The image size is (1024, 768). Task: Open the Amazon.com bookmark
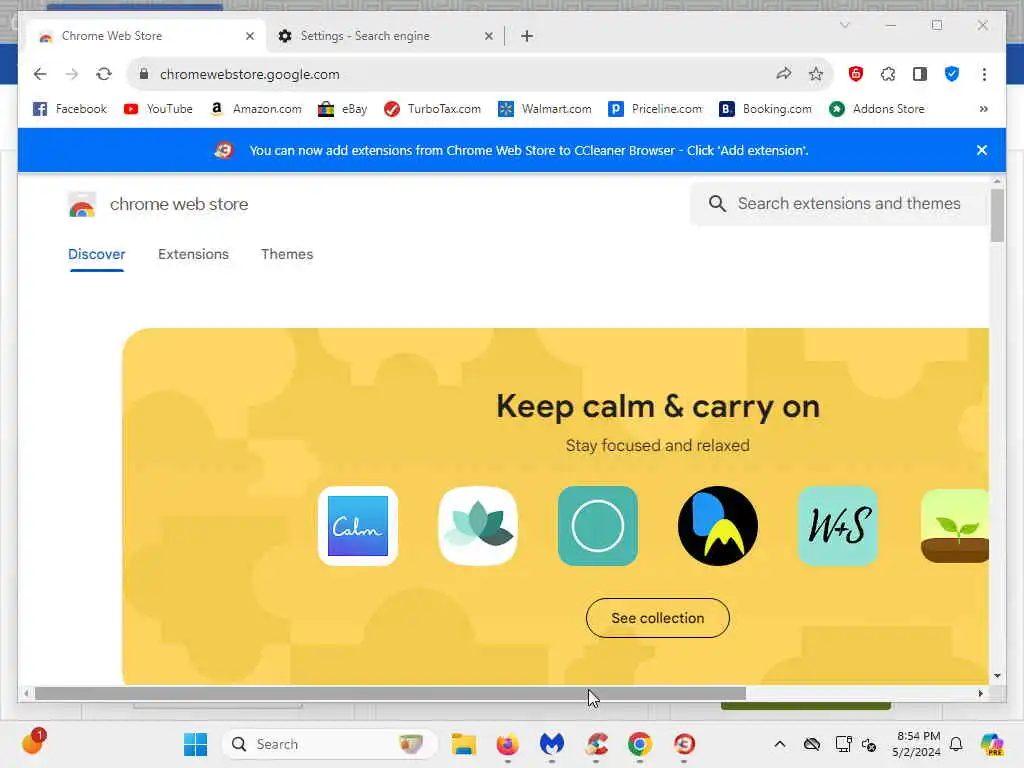[x=256, y=109]
